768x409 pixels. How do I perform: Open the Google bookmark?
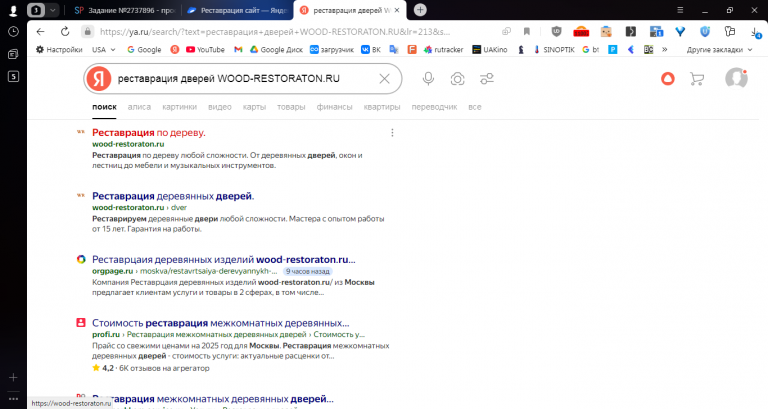tap(144, 49)
